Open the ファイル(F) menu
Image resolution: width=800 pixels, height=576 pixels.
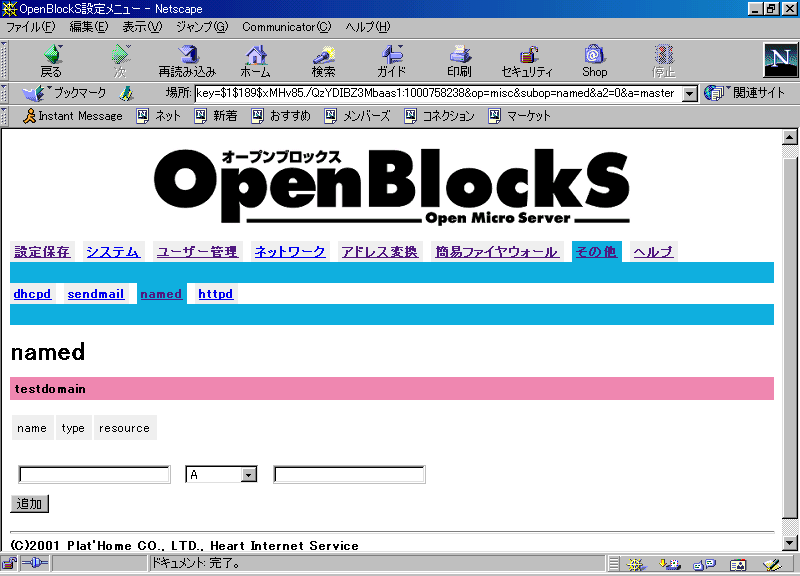[x=31, y=27]
